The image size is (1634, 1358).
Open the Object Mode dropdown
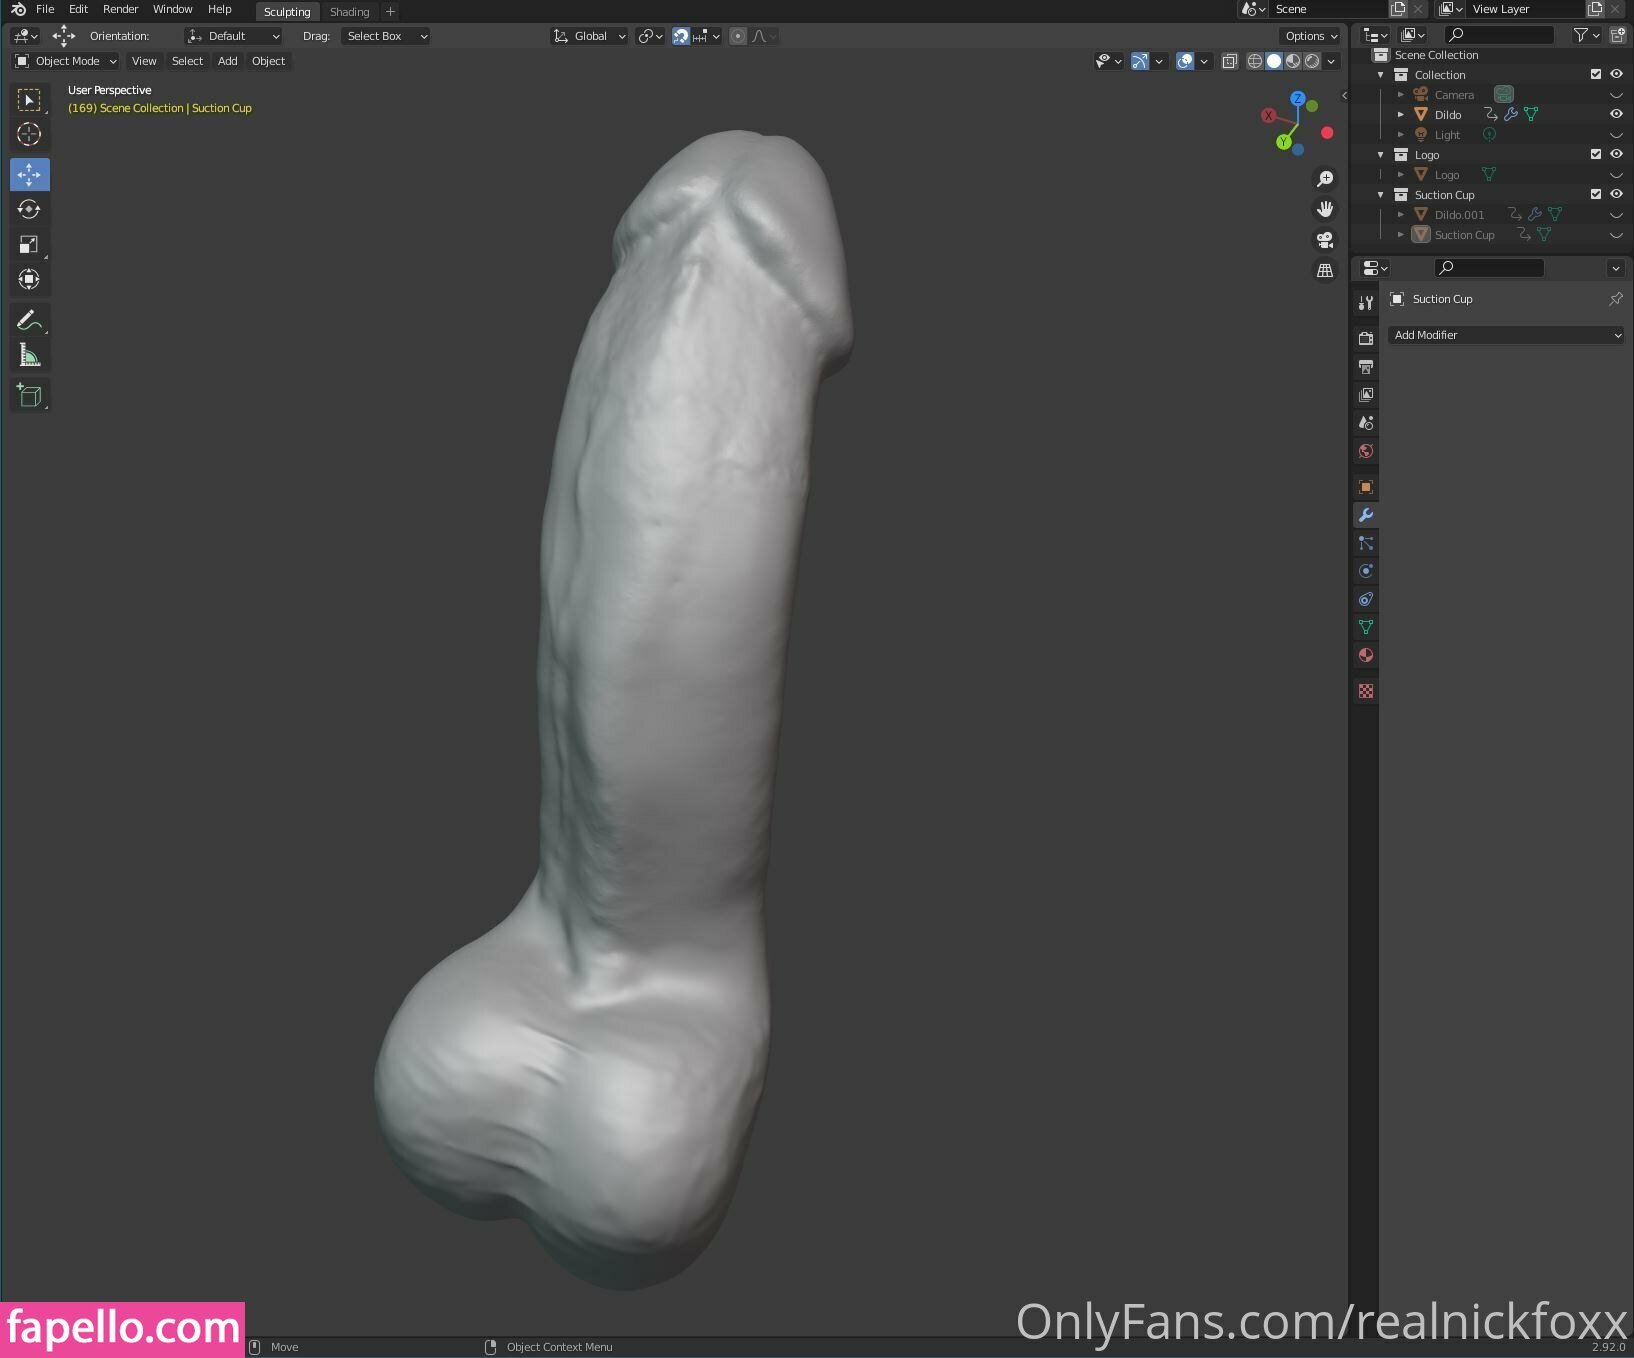[x=66, y=61]
